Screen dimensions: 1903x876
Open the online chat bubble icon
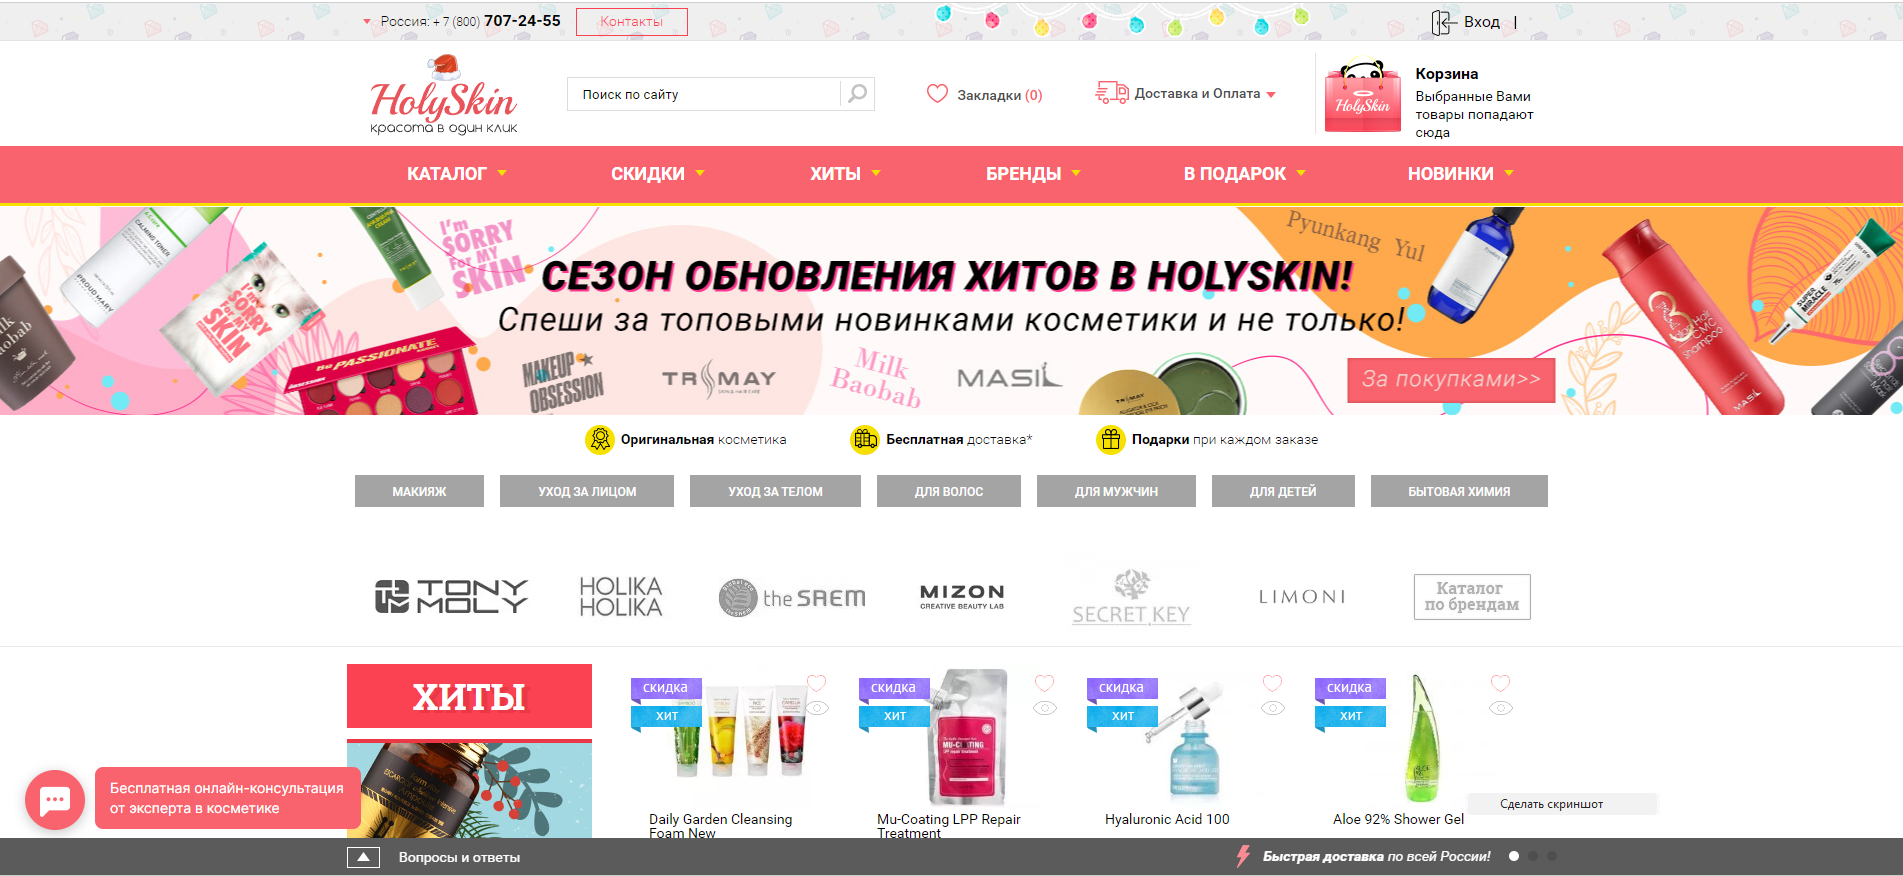(x=55, y=800)
